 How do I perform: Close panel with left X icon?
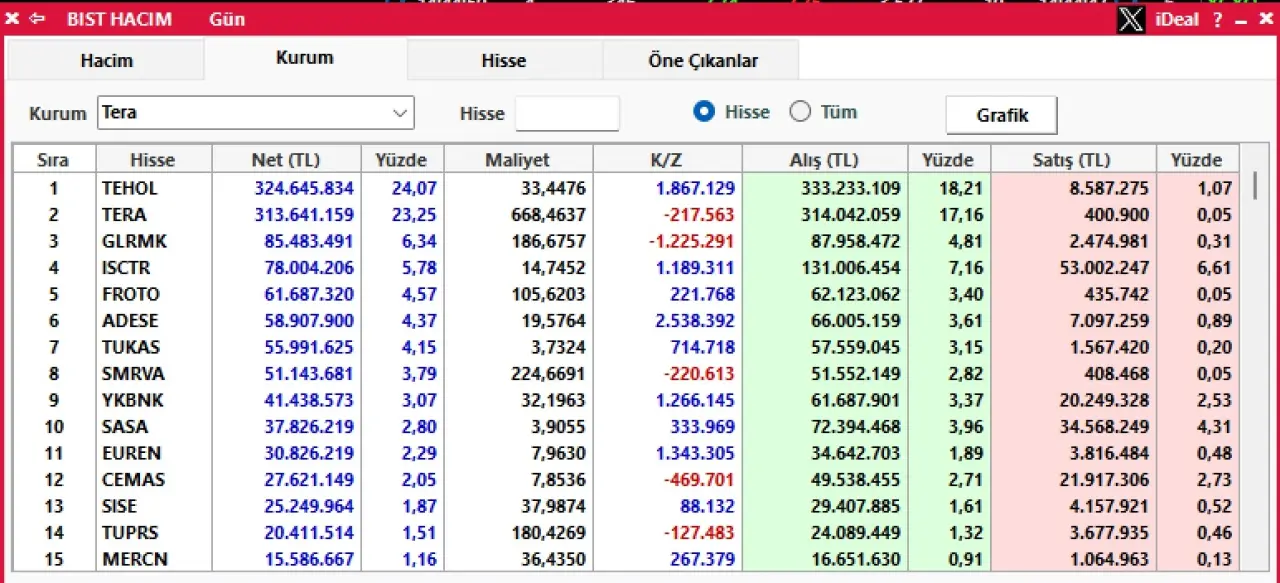tap(12, 19)
